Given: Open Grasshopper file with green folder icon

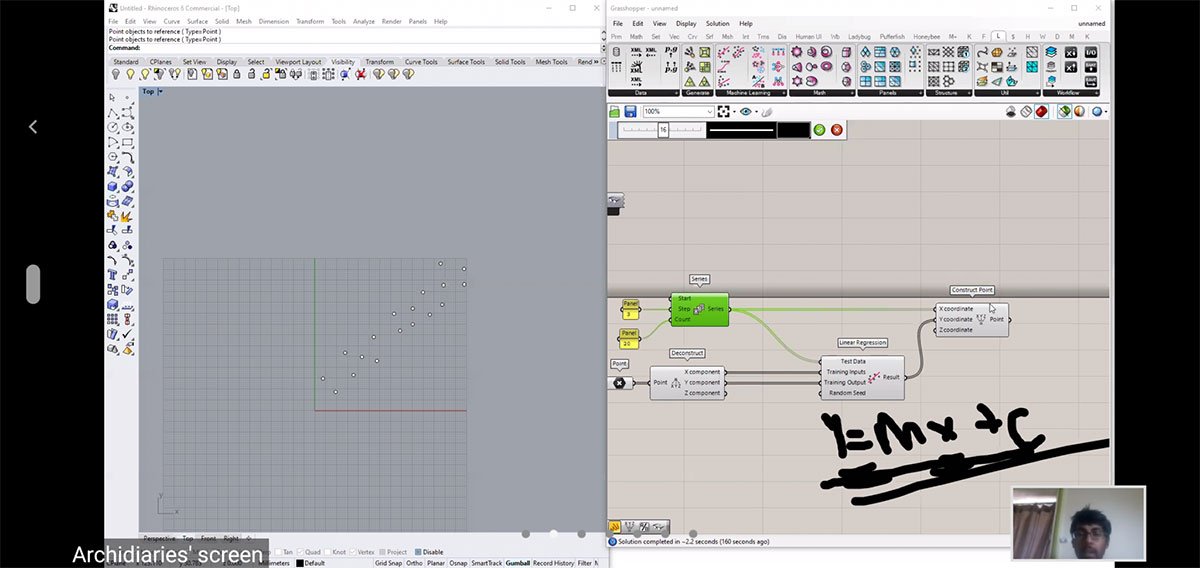Looking at the screenshot, I should click(615, 112).
